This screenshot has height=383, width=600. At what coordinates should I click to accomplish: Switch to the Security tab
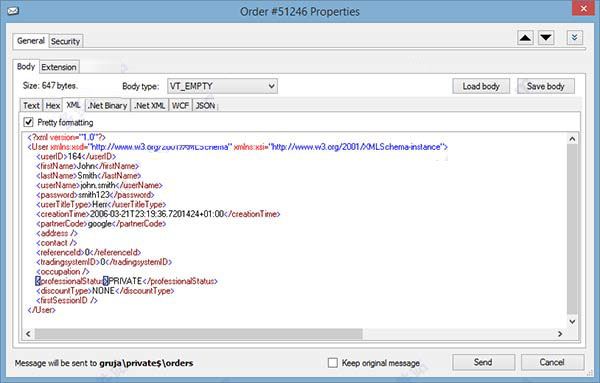[x=65, y=41]
